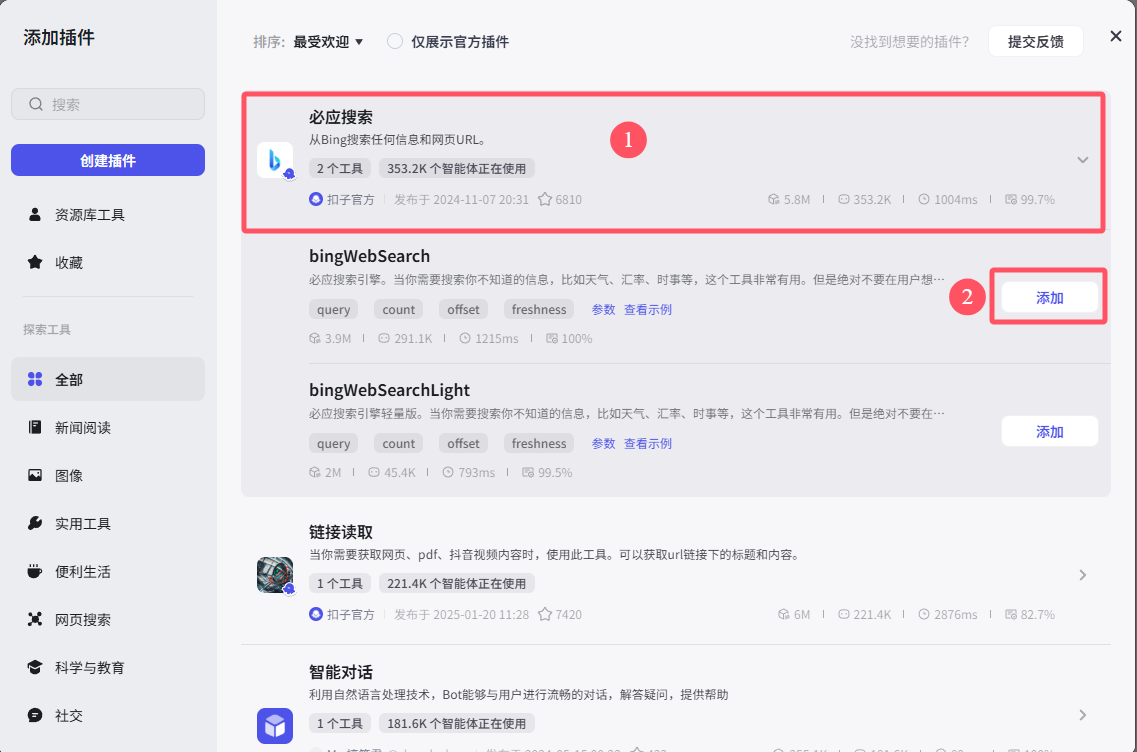Click the 创建插件 button
The height and width of the screenshot is (752, 1137).
[108, 160]
